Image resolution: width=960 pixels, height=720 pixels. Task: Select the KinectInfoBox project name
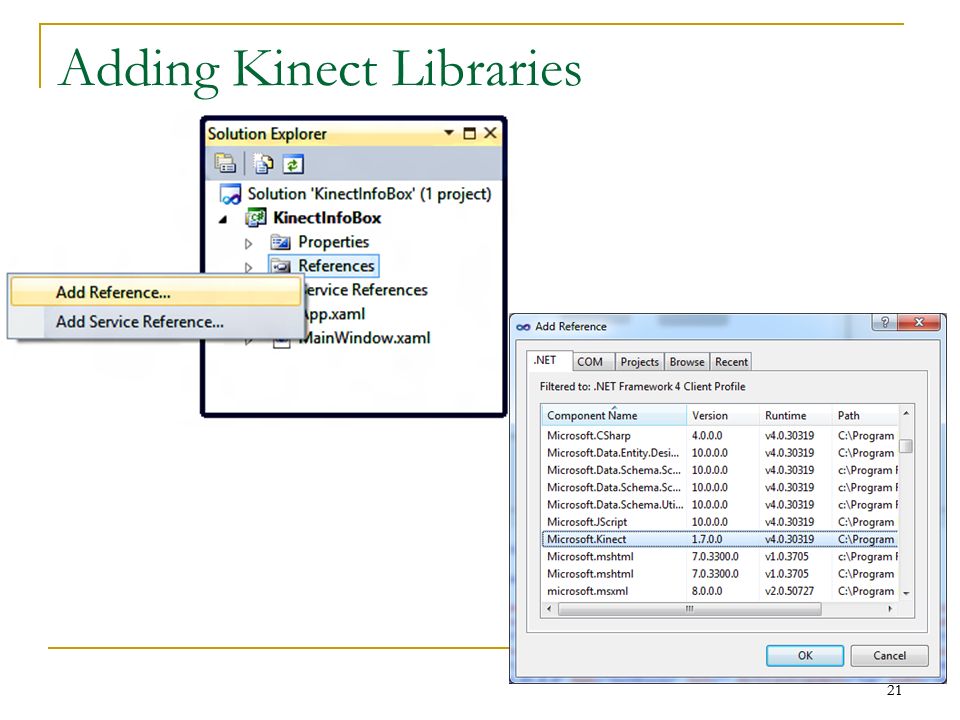click(327, 217)
